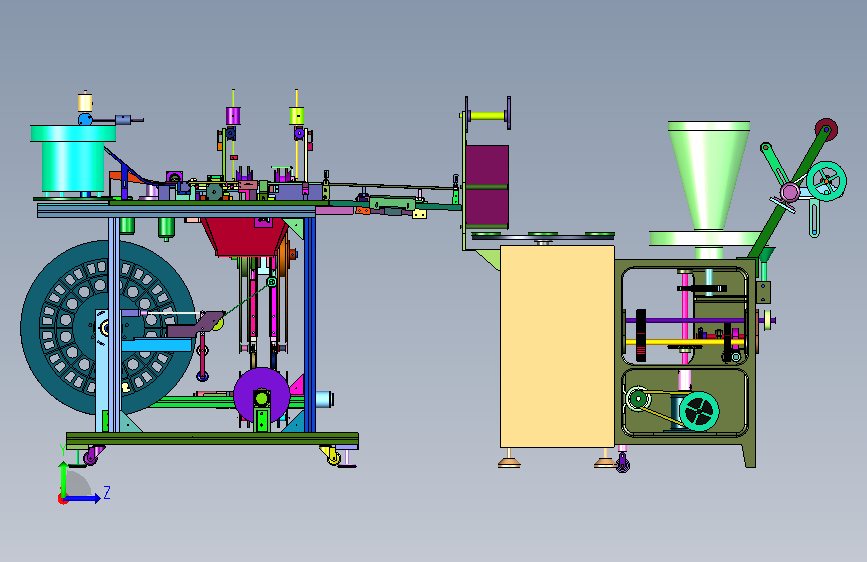Select the yellow caster wheel under left machine
867x562 pixels.
(x=333, y=456)
